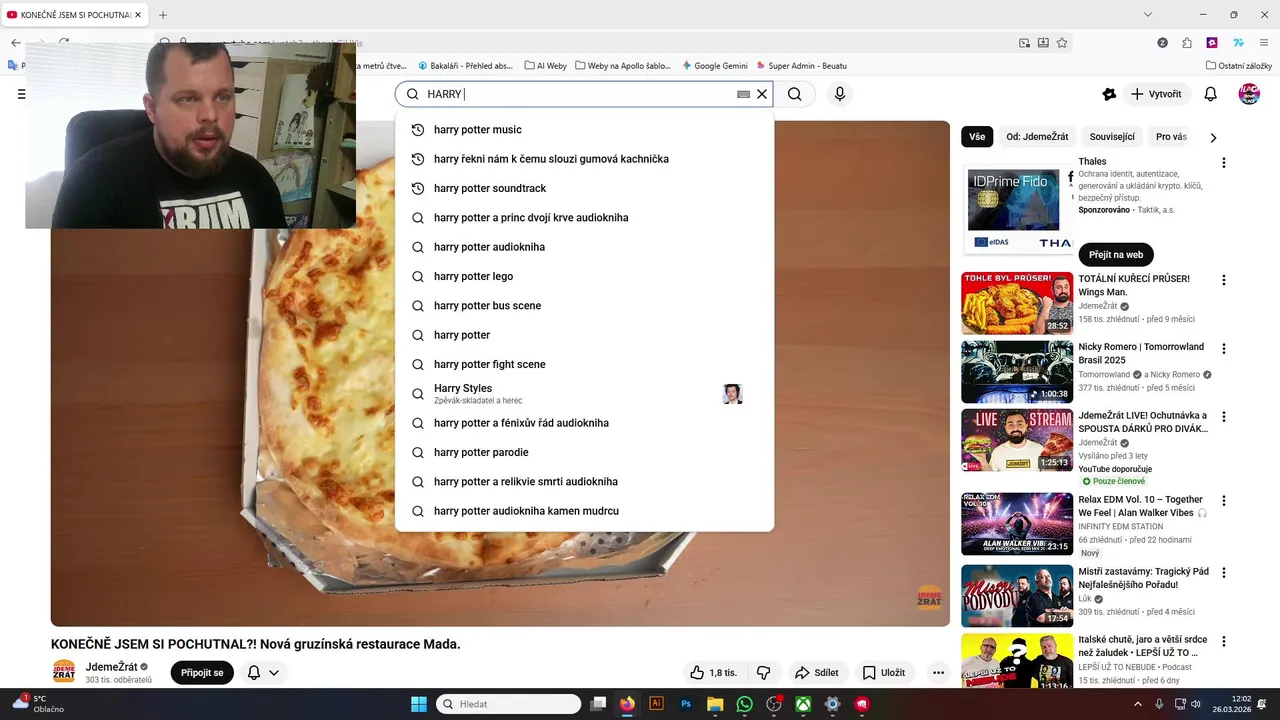Open the Windows Start menu

pos(419,704)
